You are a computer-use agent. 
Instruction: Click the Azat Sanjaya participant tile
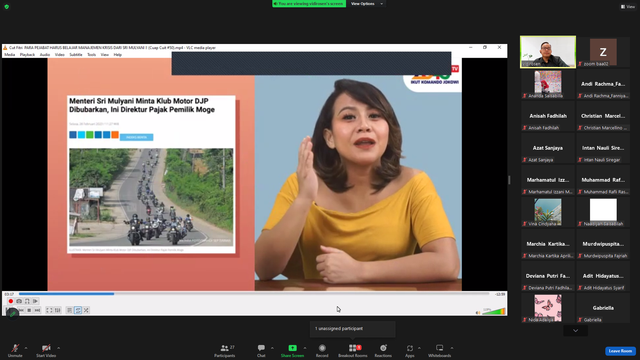[x=548, y=148]
